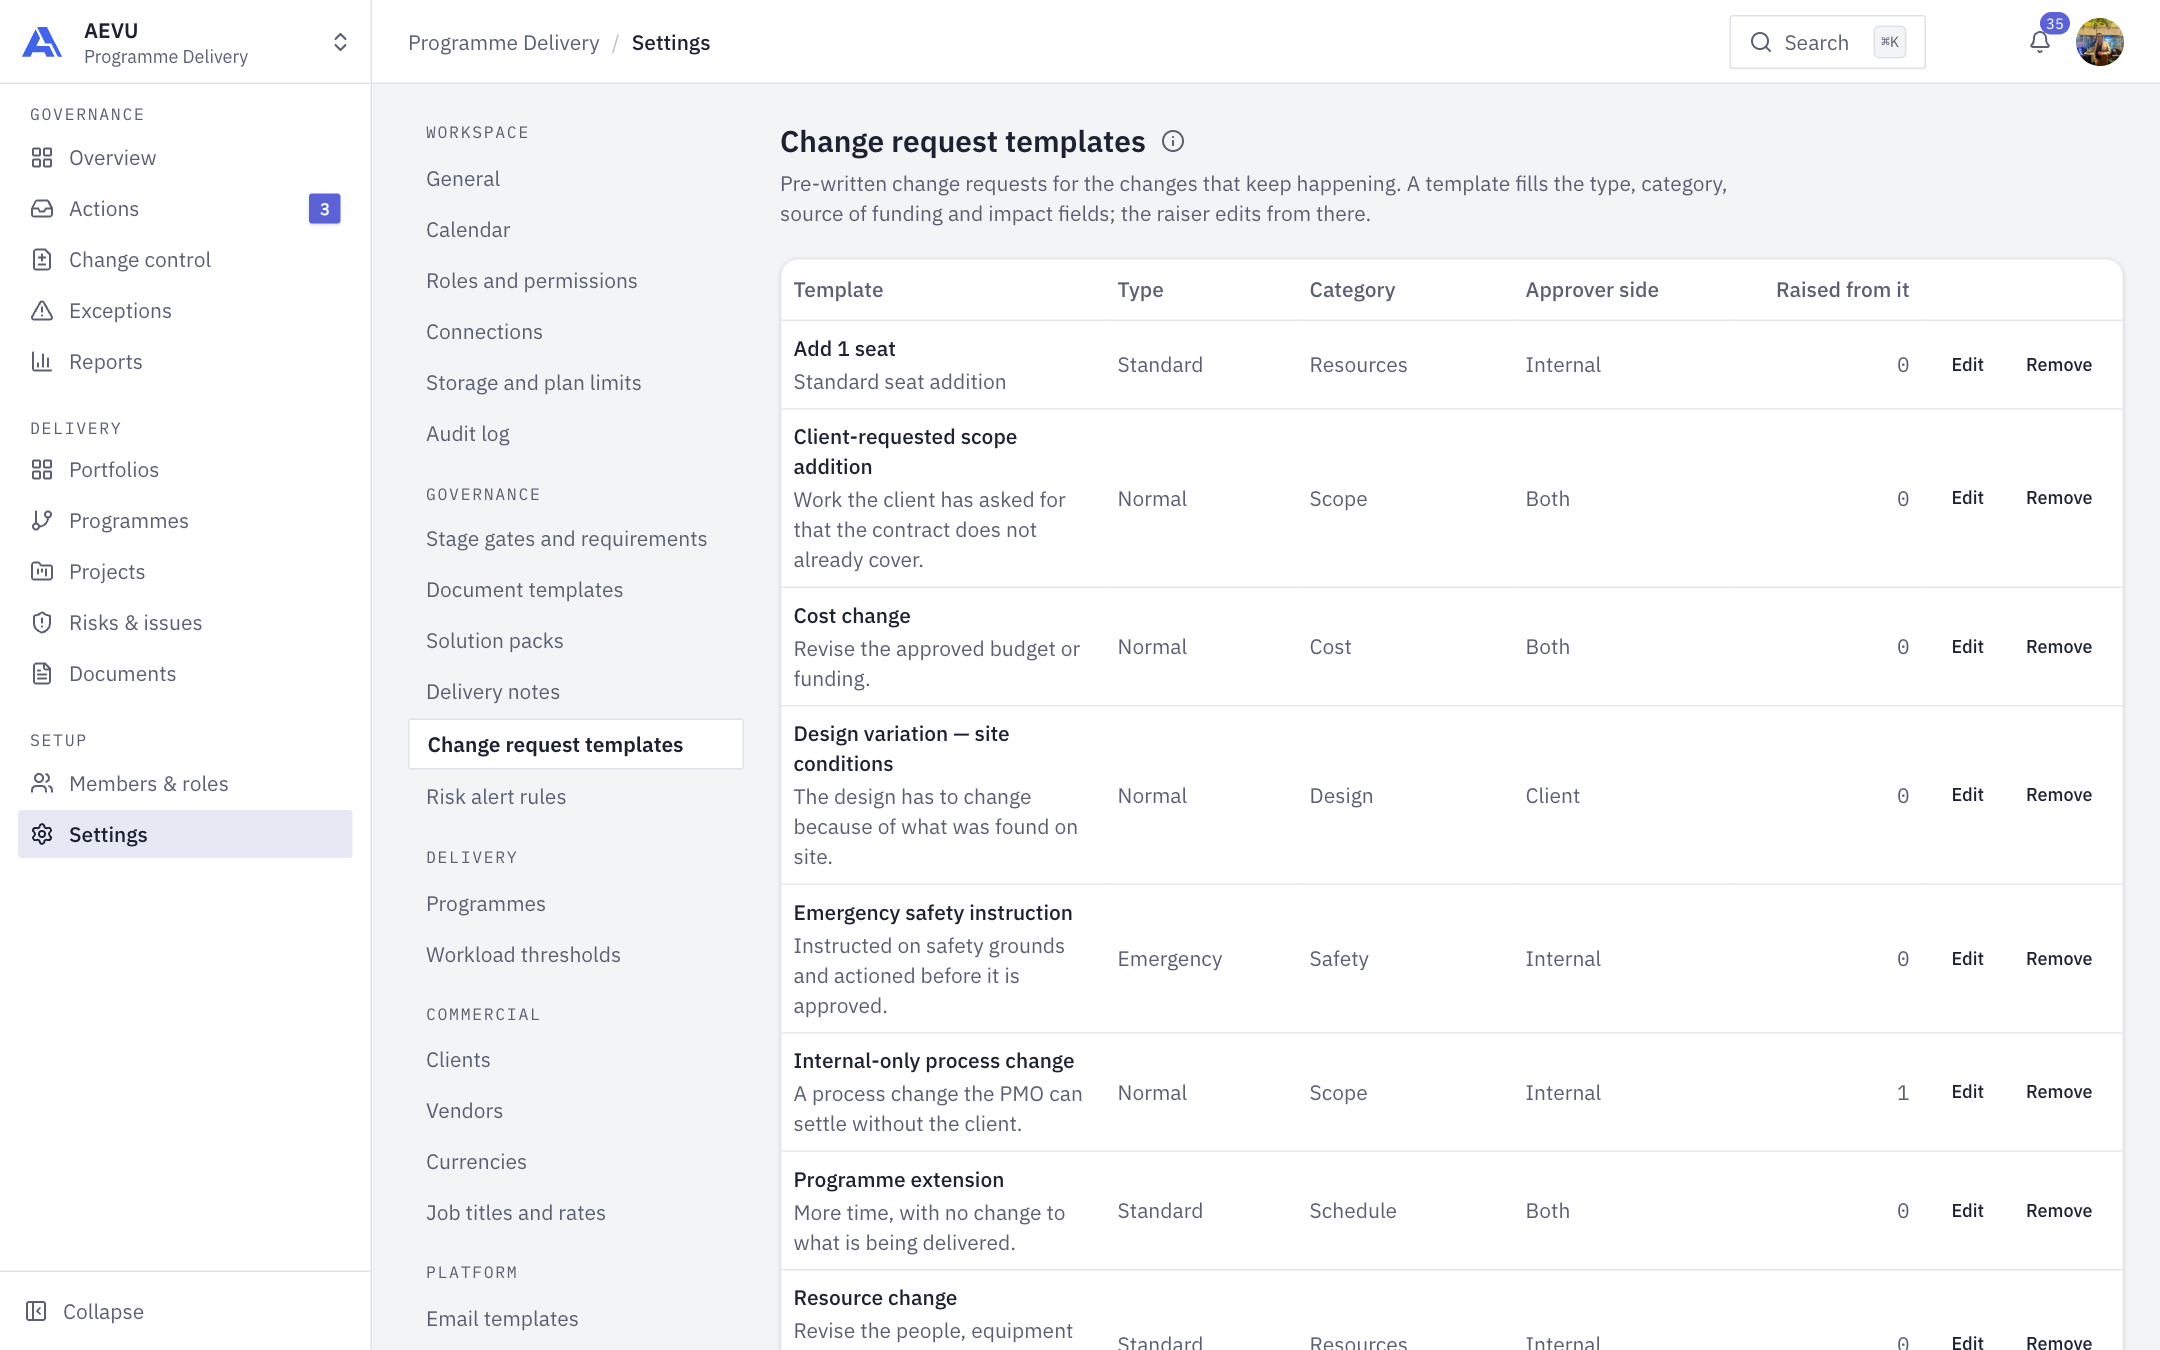Open Stage gates and requirements settings
This screenshot has width=2160, height=1350.
coord(566,539)
